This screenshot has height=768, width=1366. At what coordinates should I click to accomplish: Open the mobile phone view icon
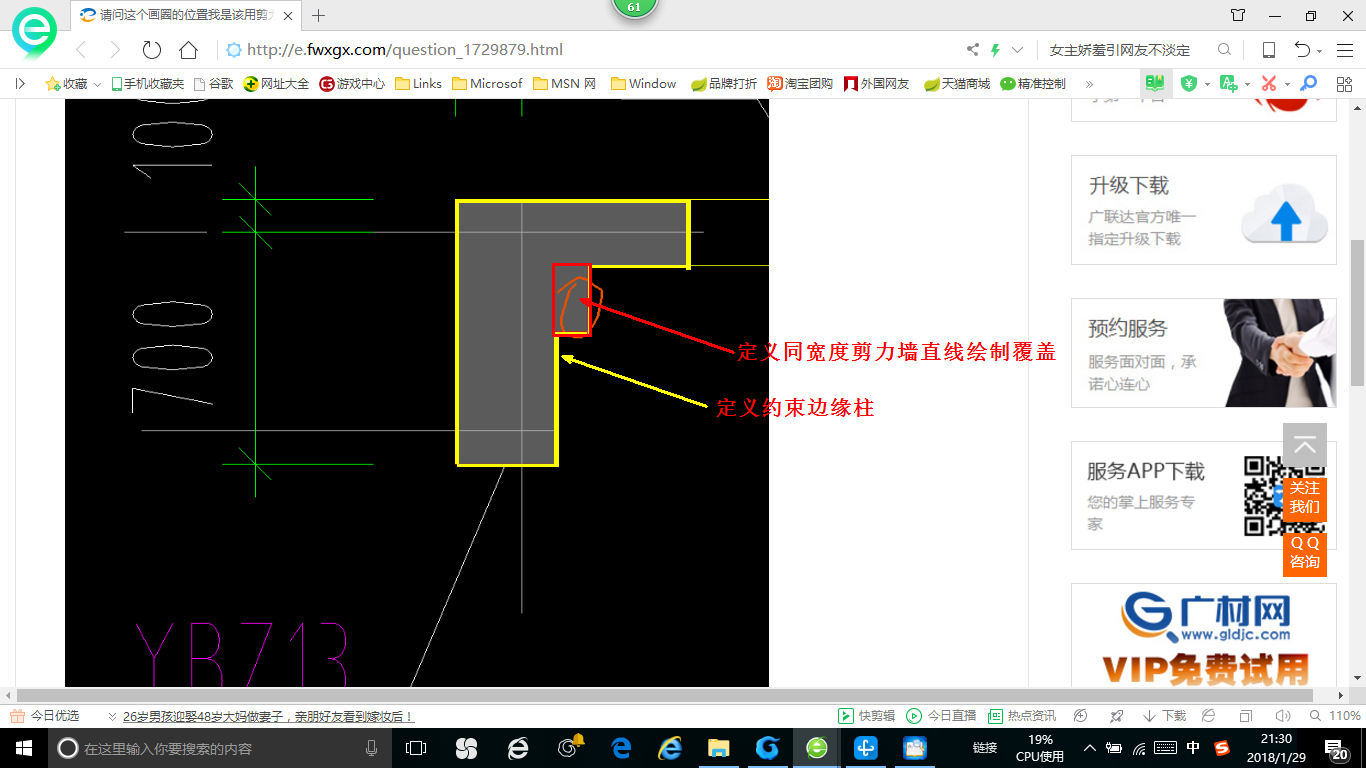coord(1268,50)
